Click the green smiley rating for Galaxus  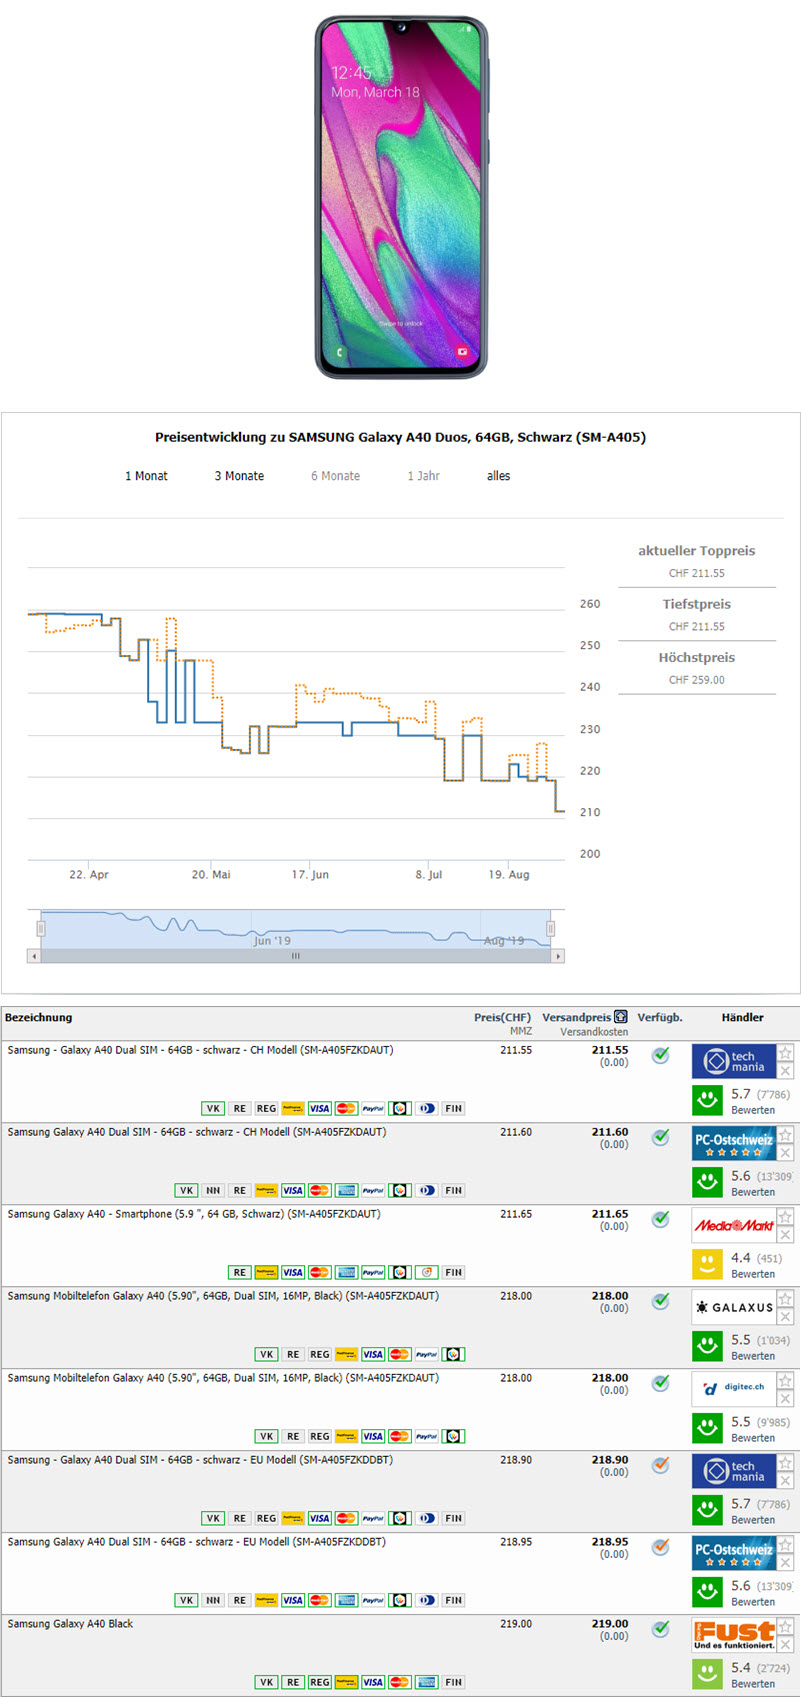point(708,1346)
